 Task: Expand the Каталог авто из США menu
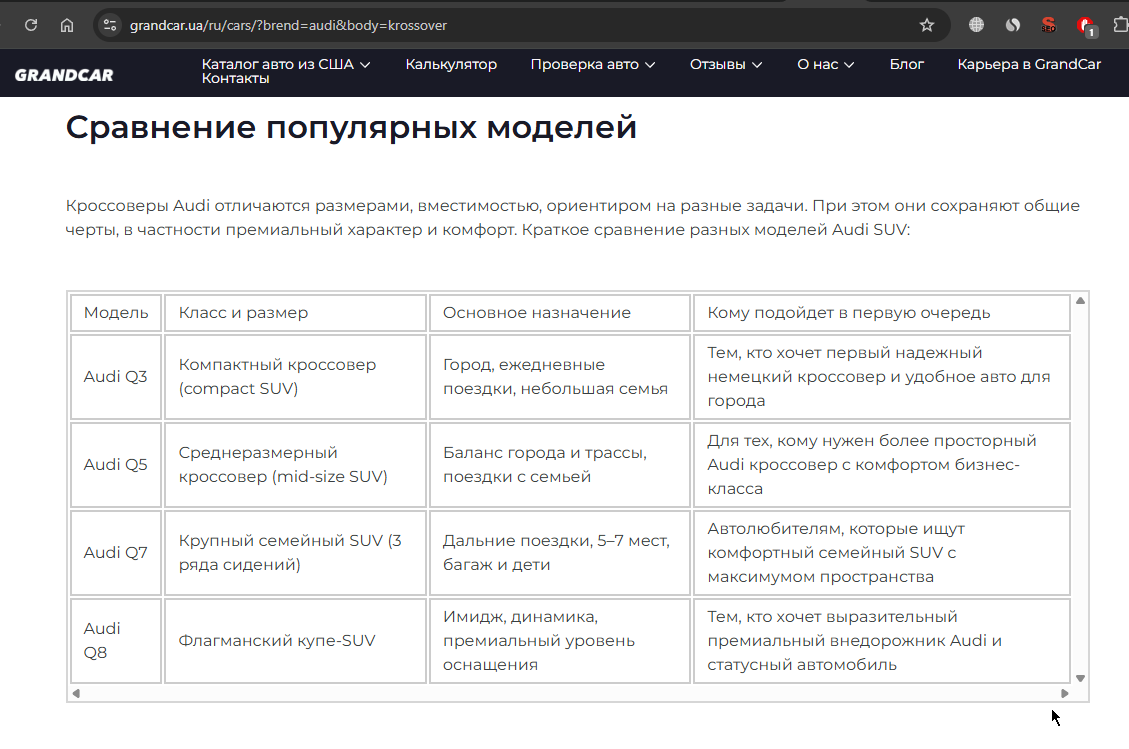pos(286,64)
